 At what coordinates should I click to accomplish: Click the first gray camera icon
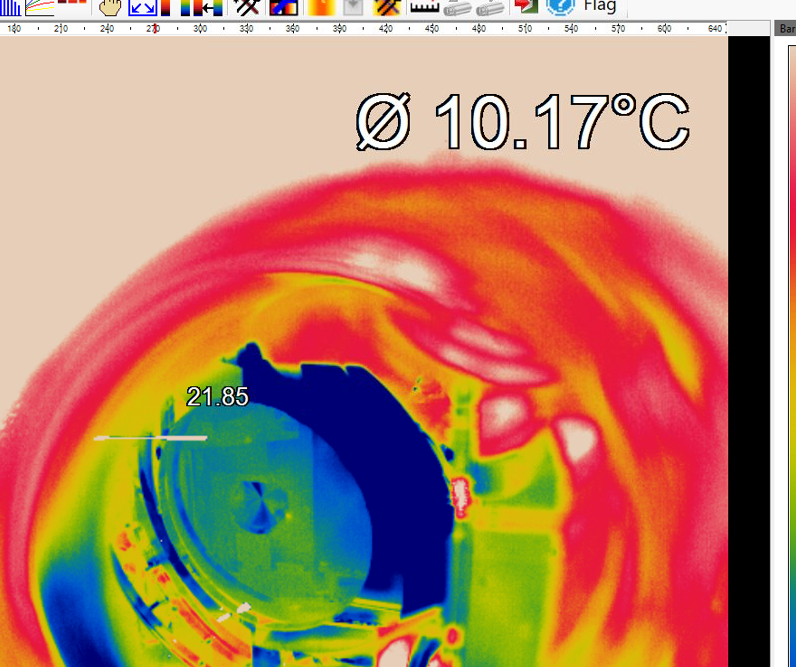457,6
